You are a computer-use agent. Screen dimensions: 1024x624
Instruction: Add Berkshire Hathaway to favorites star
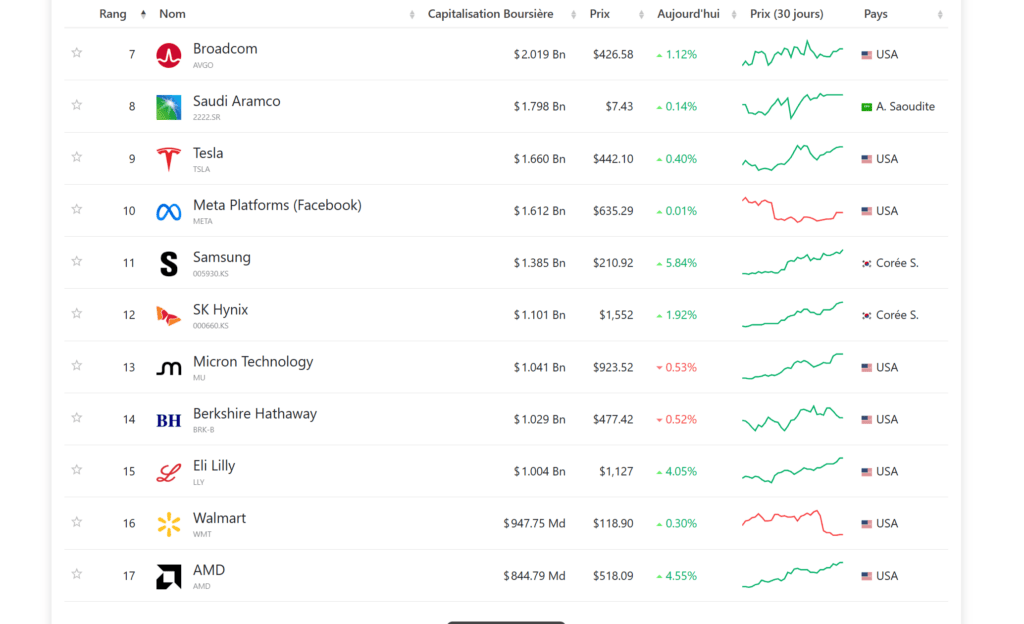click(76, 417)
